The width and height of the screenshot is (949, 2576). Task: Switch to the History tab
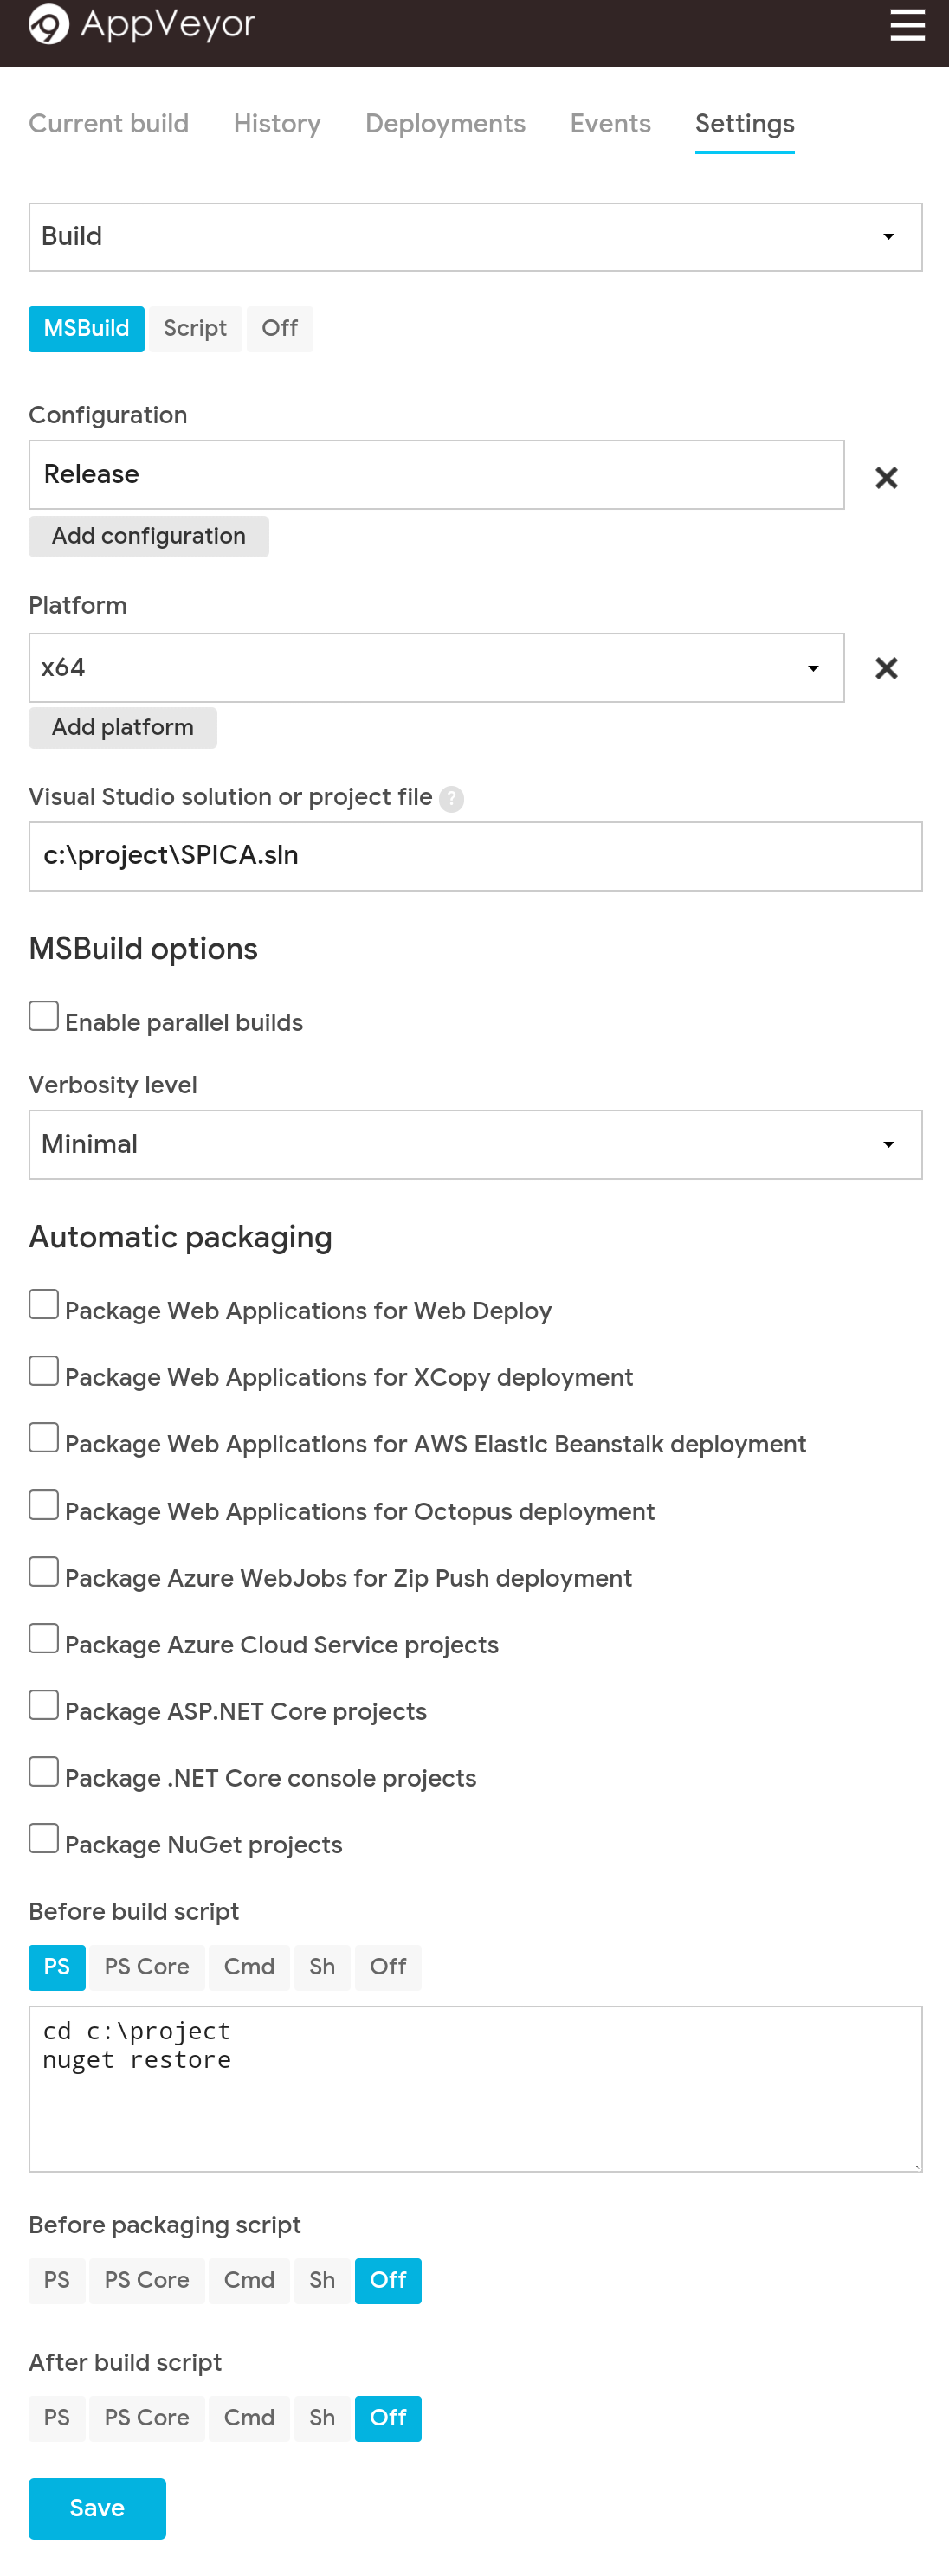(x=277, y=124)
